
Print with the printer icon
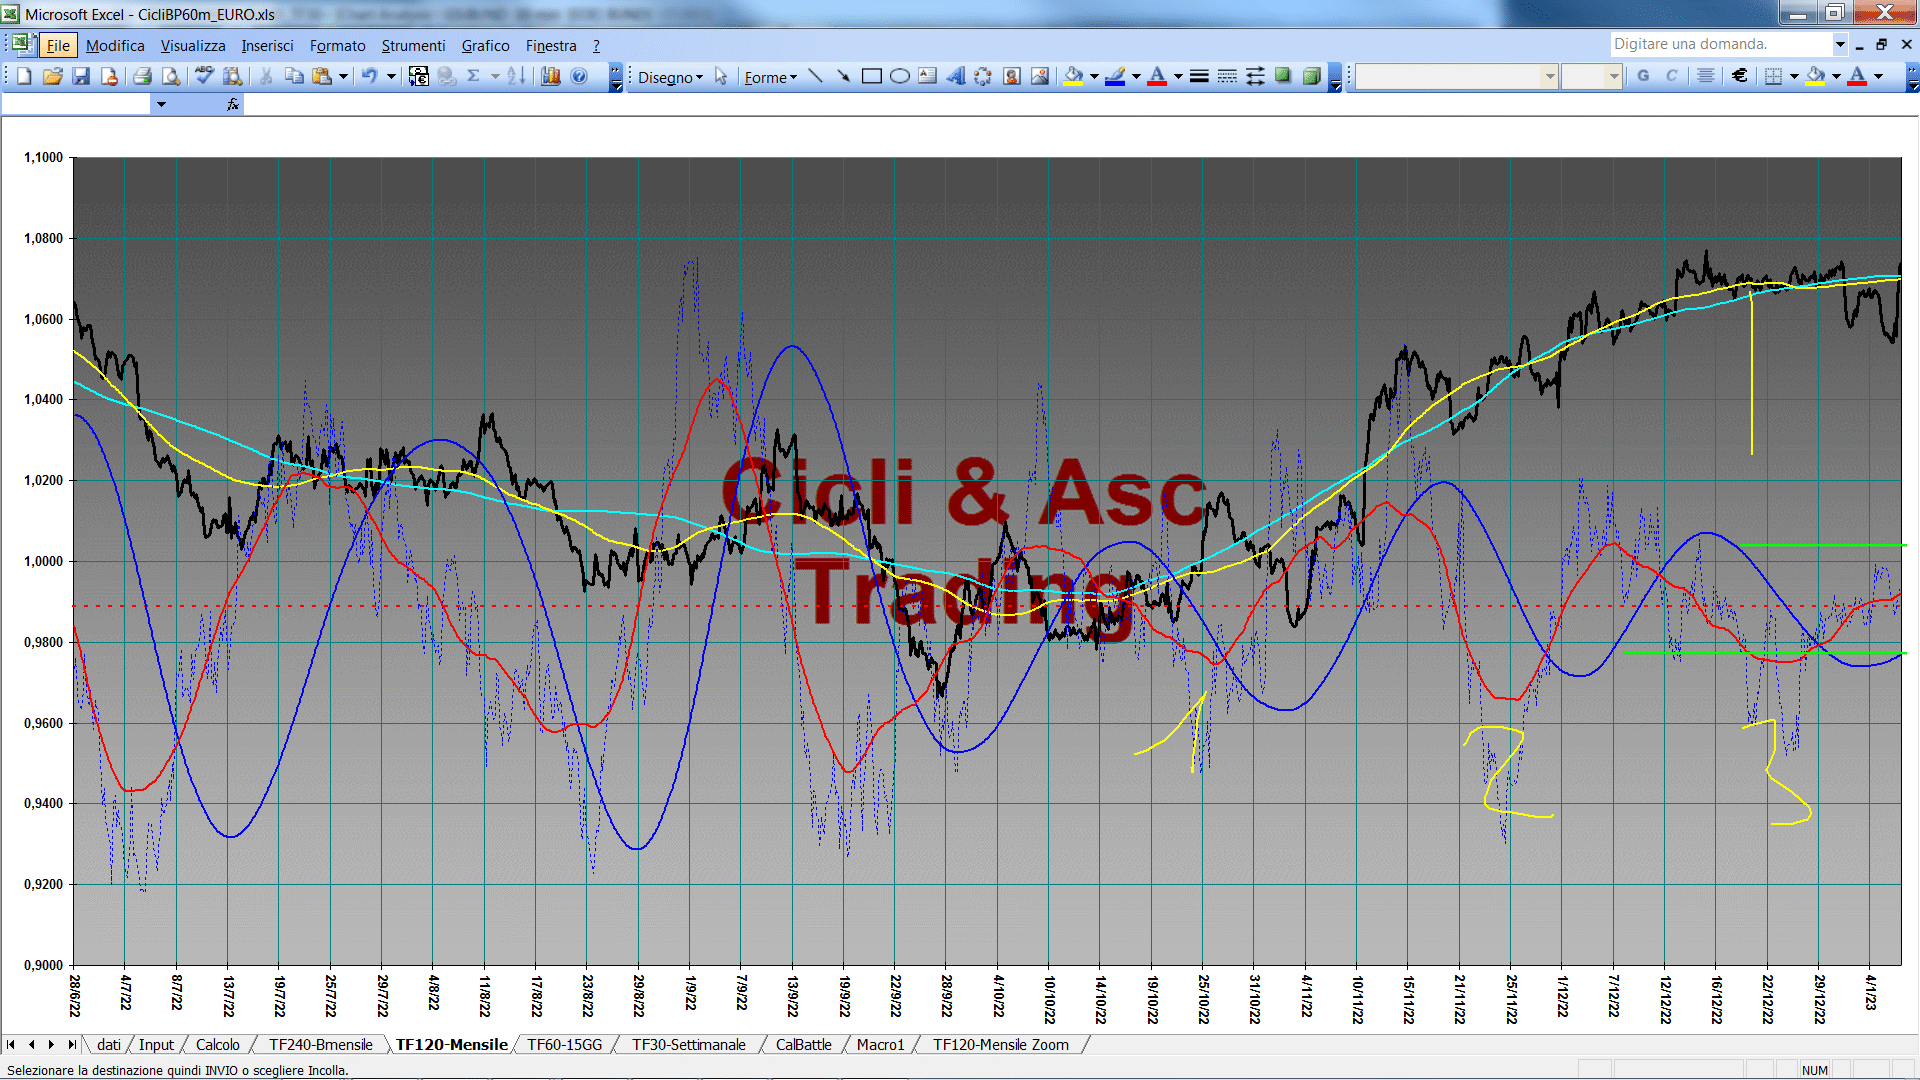143,76
